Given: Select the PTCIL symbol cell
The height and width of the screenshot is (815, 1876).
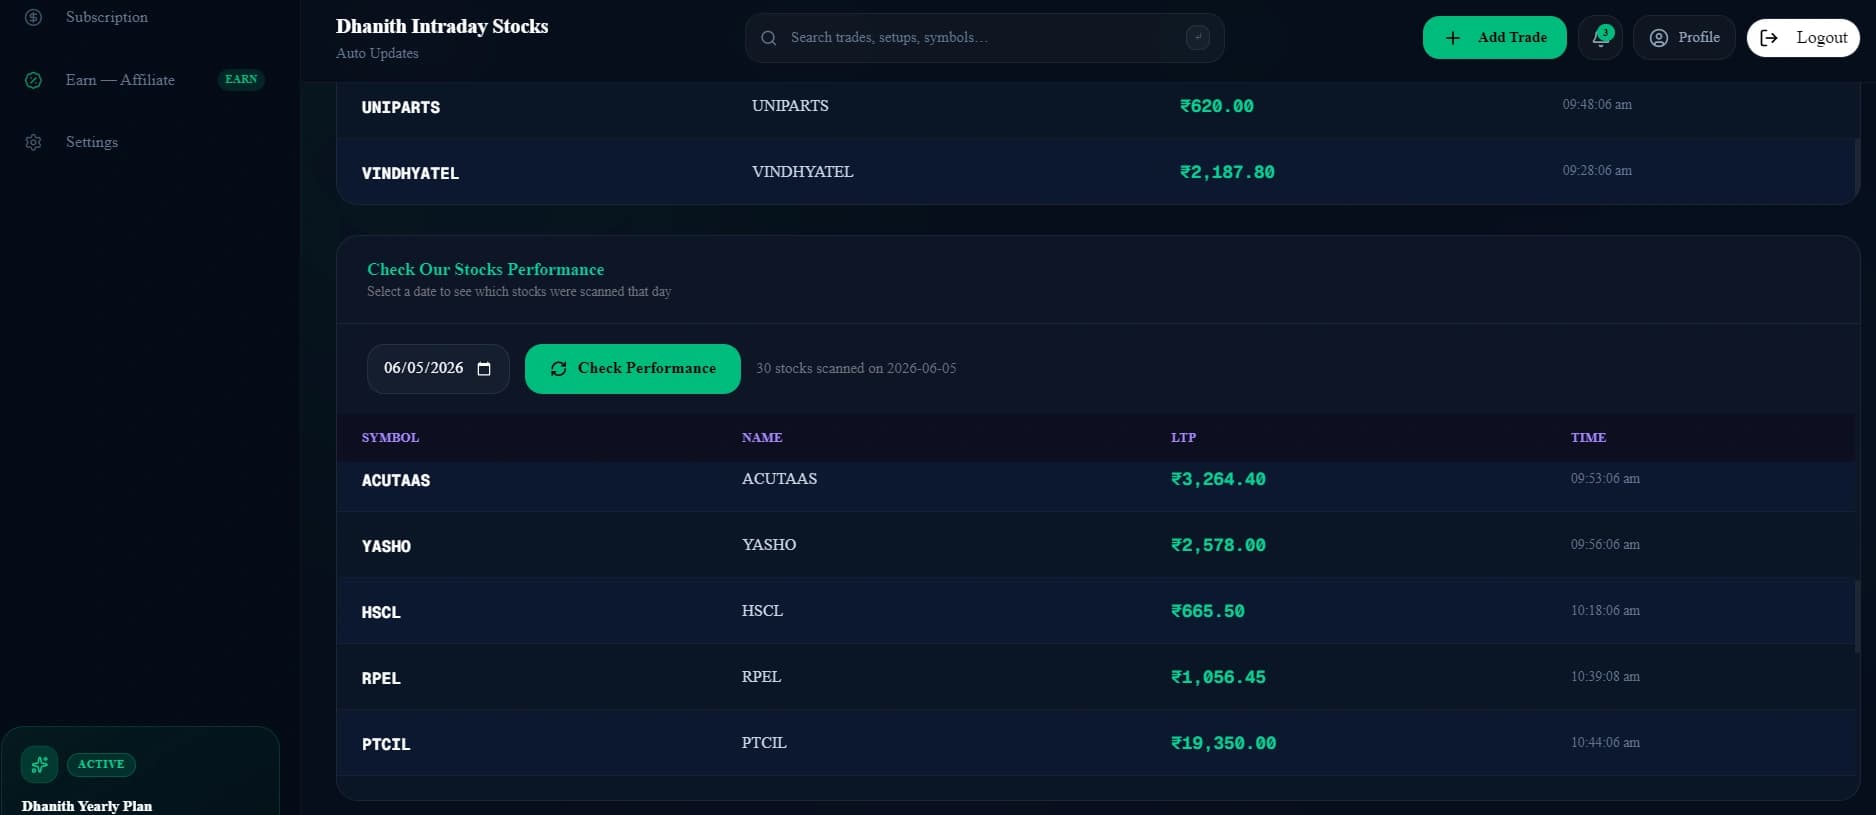Looking at the screenshot, I should point(386,744).
